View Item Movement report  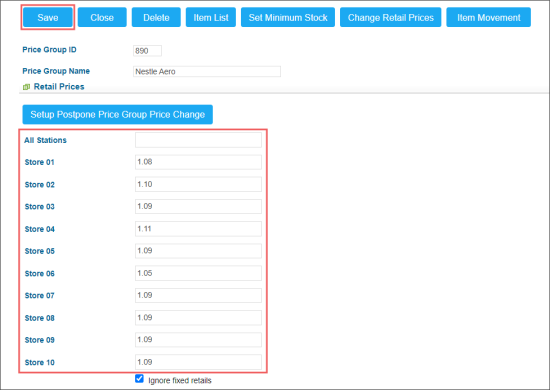[x=488, y=18]
